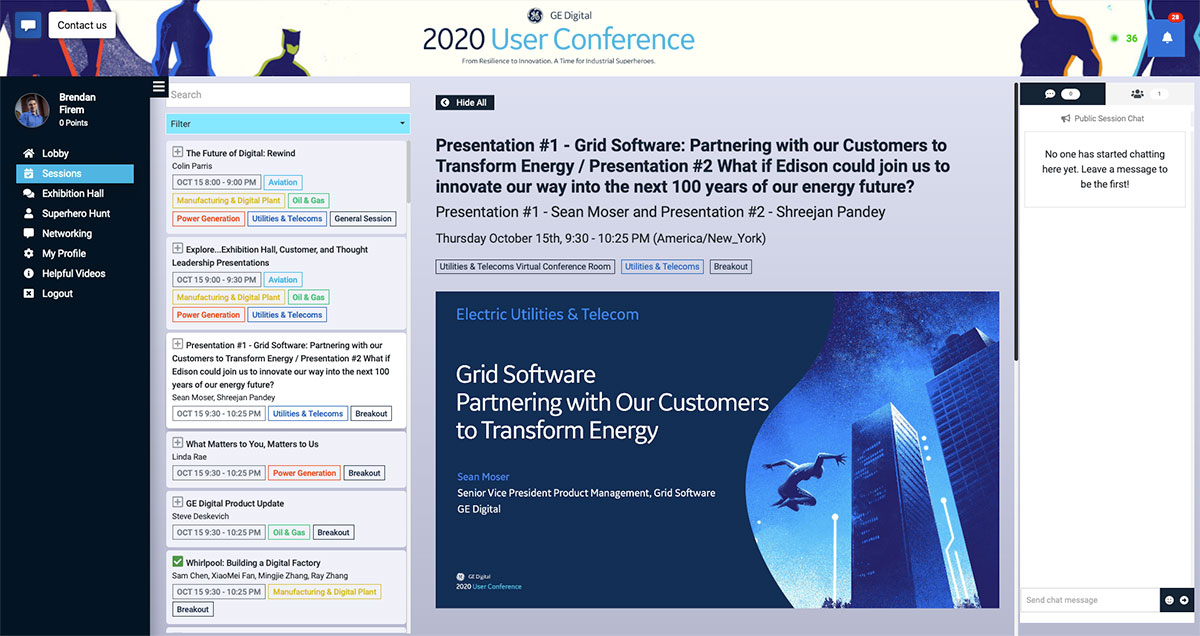Click the notification bell icon
Viewport: 1200px width, 636px height.
click(x=1166, y=38)
